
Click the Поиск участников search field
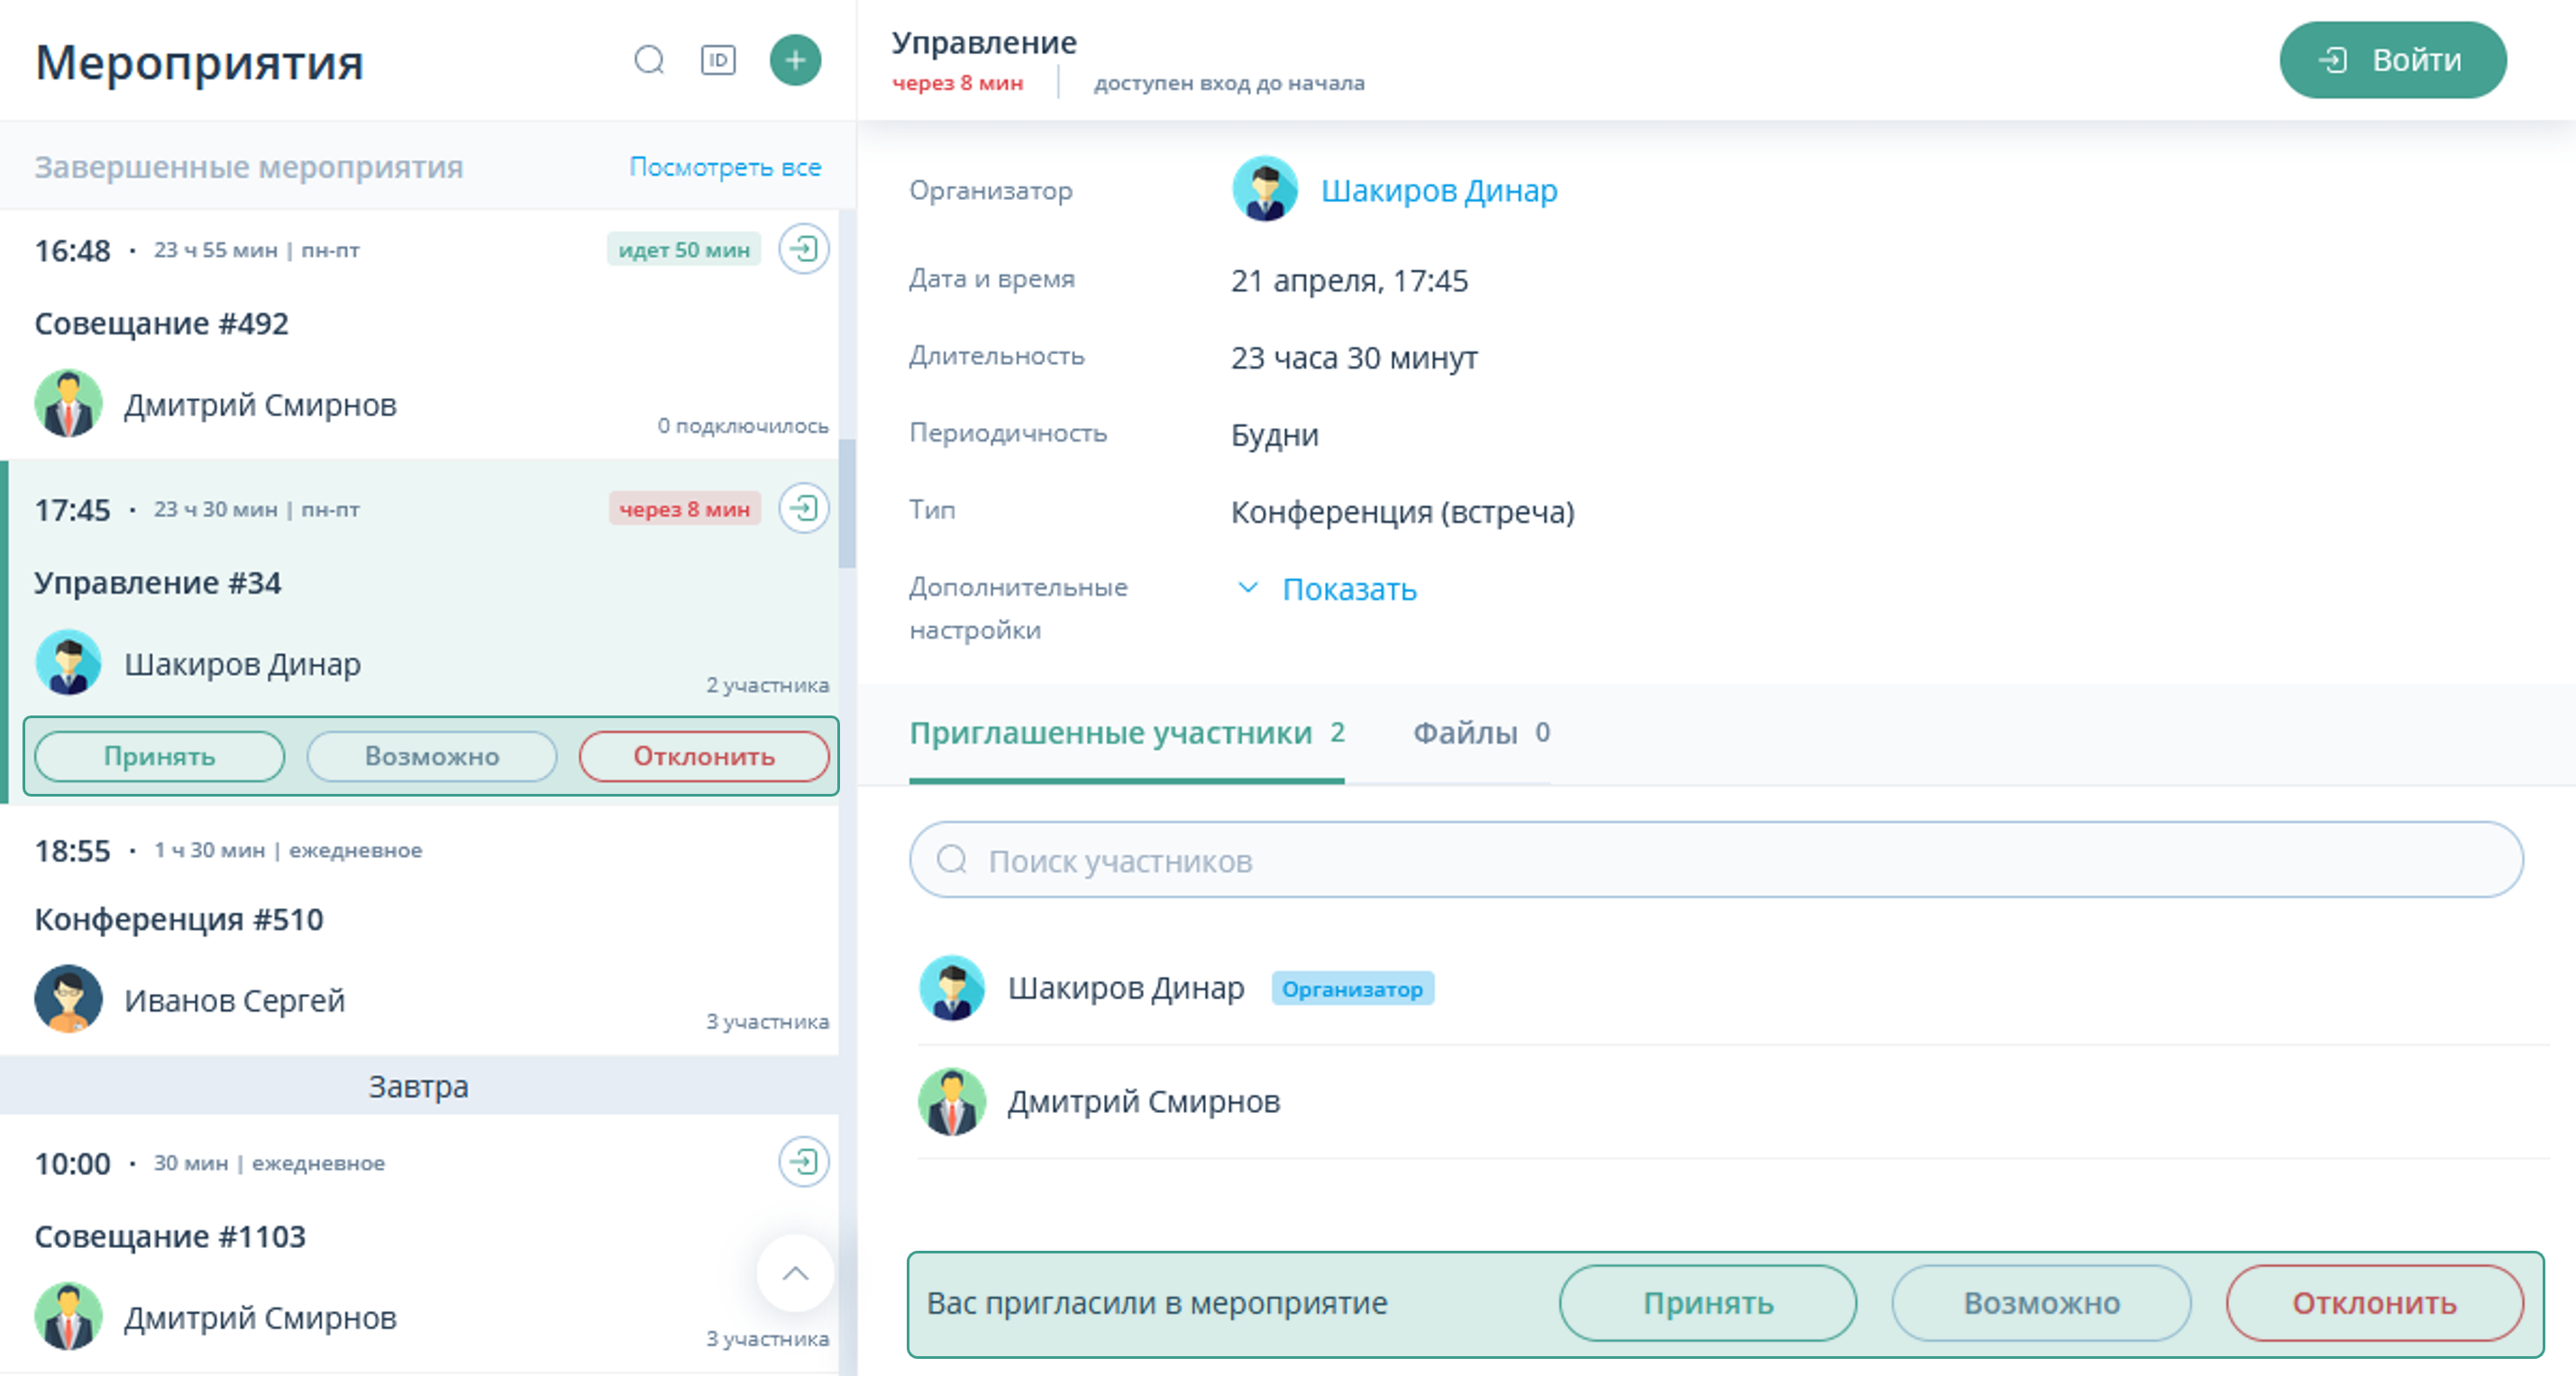click(1715, 860)
